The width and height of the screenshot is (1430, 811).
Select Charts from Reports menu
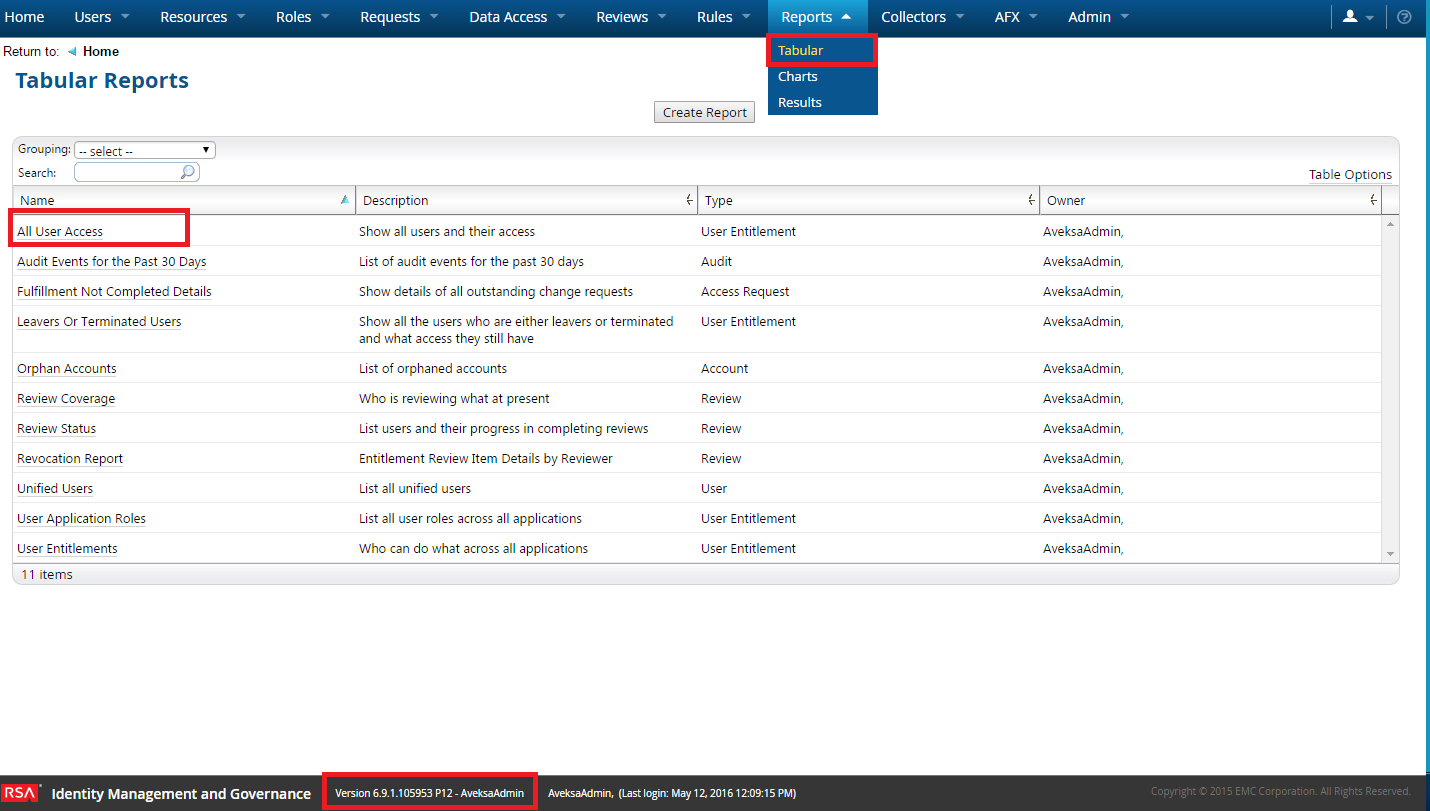(798, 76)
